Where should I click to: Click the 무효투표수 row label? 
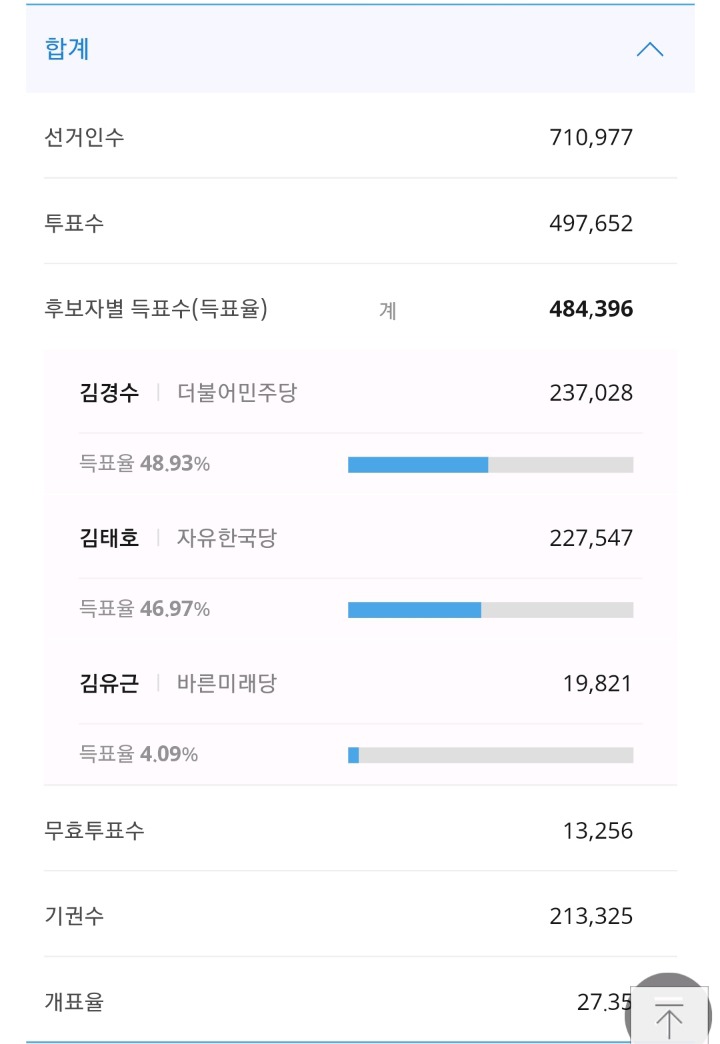point(94,829)
